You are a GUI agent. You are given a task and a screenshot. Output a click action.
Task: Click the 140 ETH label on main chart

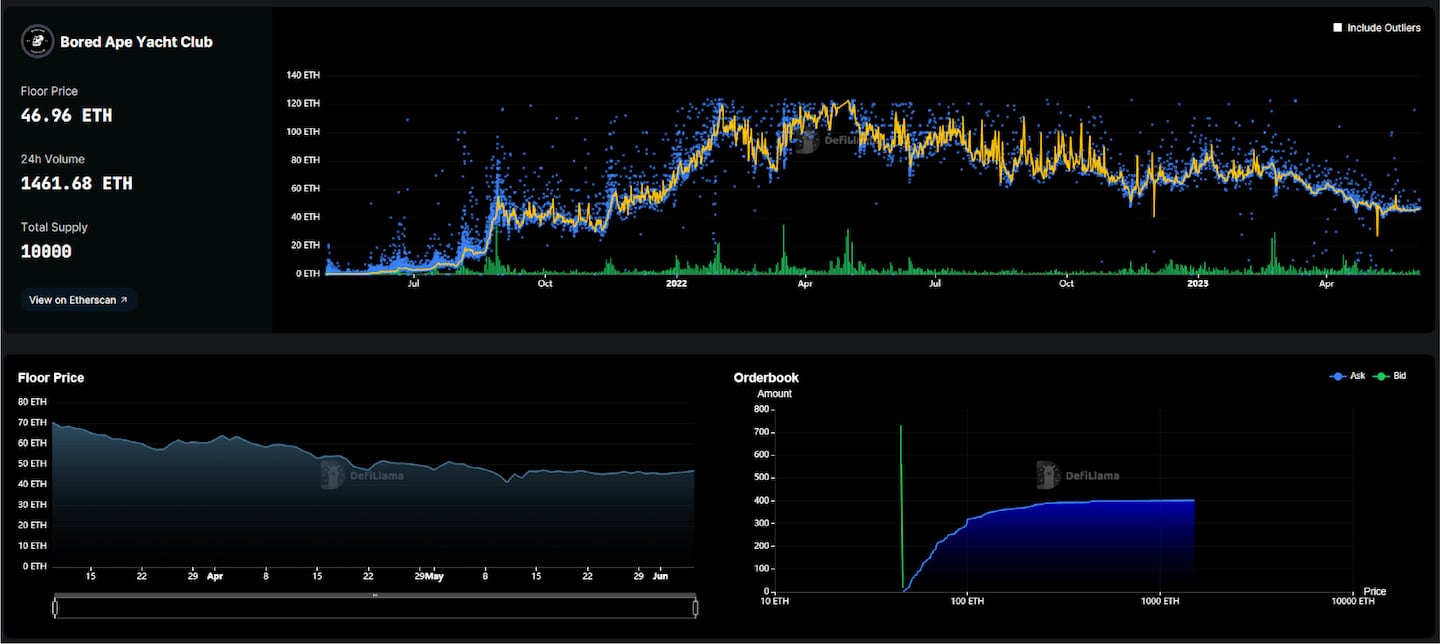[302, 75]
